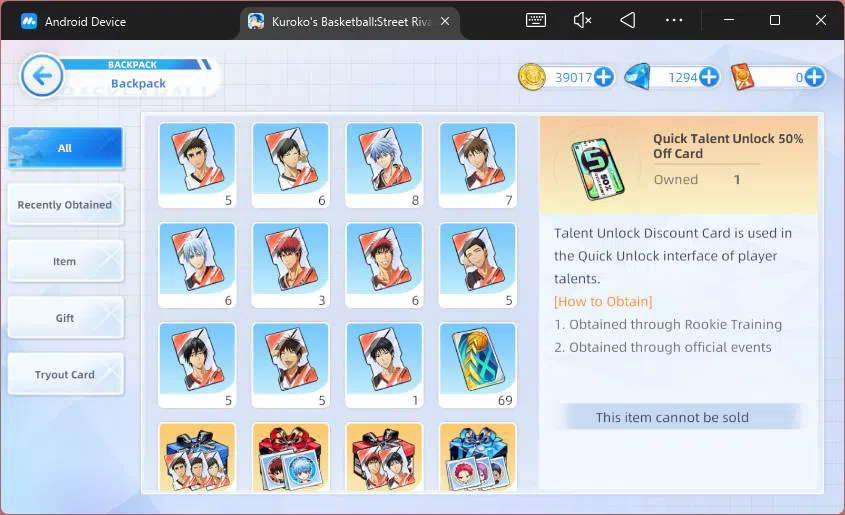The width and height of the screenshot is (845, 515).
Task: Switch to the Item tab
Action: [x=66, y=261]
